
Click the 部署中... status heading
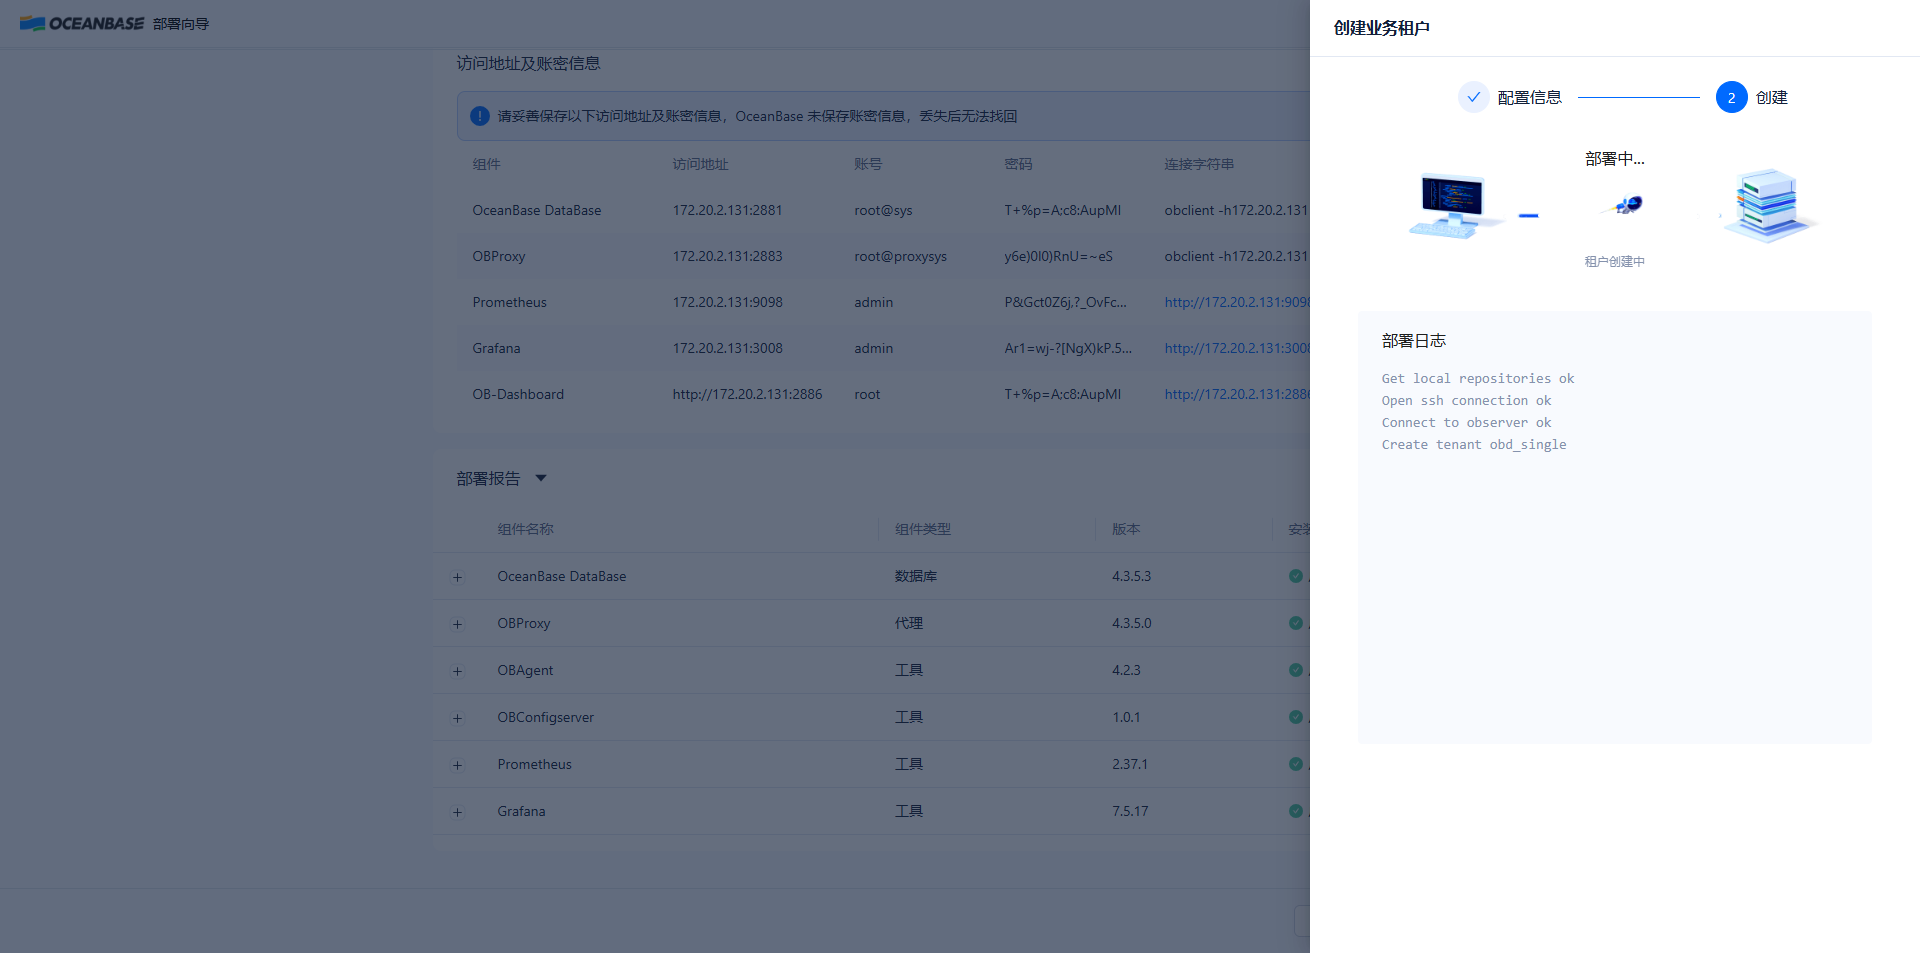(1614, 159)
